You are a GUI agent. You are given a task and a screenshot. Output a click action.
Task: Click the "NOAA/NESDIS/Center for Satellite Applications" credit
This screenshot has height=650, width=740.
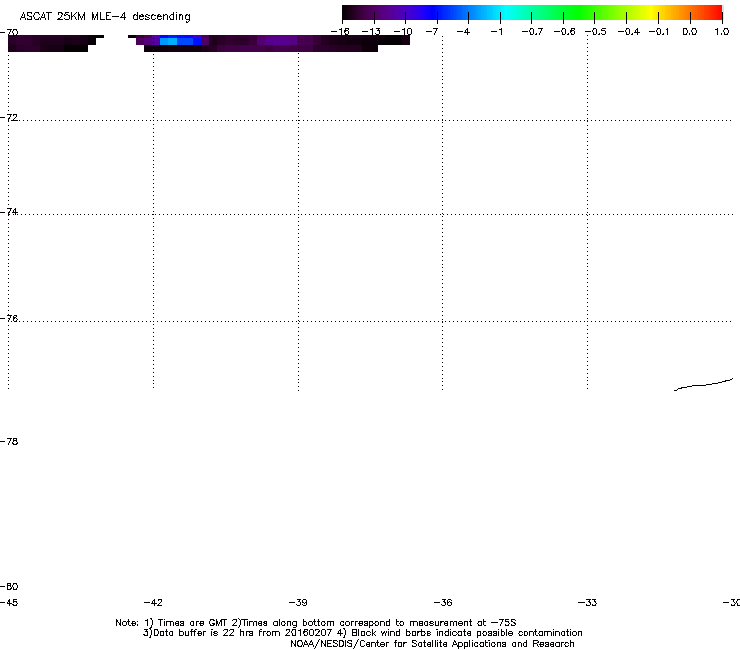pos(432,644)
